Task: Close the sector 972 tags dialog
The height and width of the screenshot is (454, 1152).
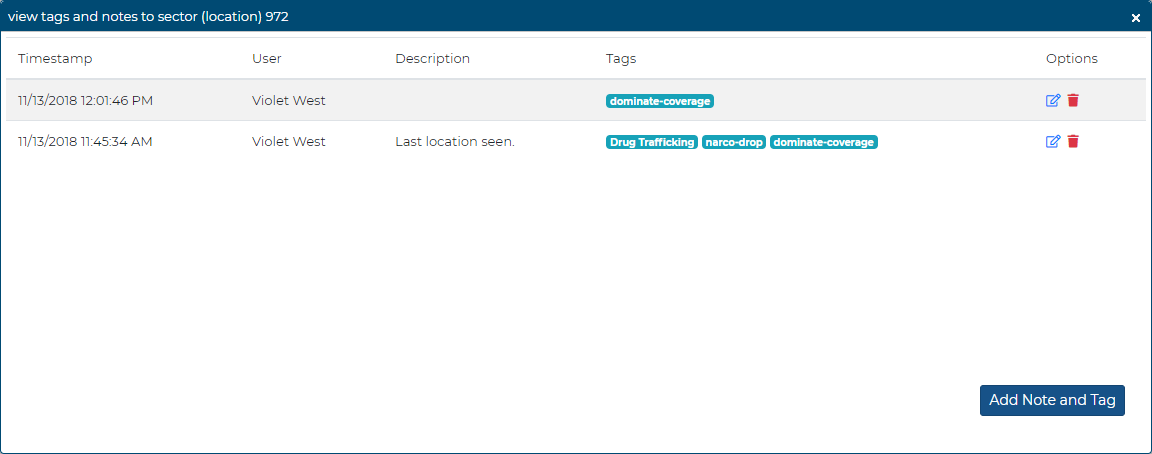Action: point(1135,18)
